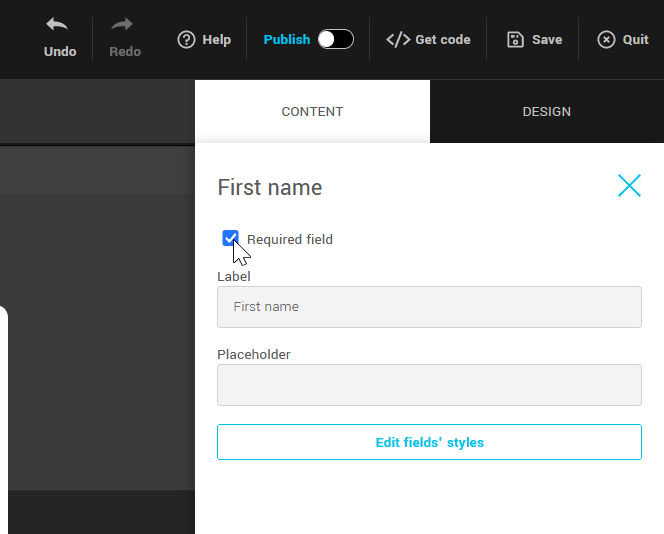Image resolution: width=664 pixels, height=534 pixels.
Task: Click the Required field label text
Action: click(x=290, y=240)
